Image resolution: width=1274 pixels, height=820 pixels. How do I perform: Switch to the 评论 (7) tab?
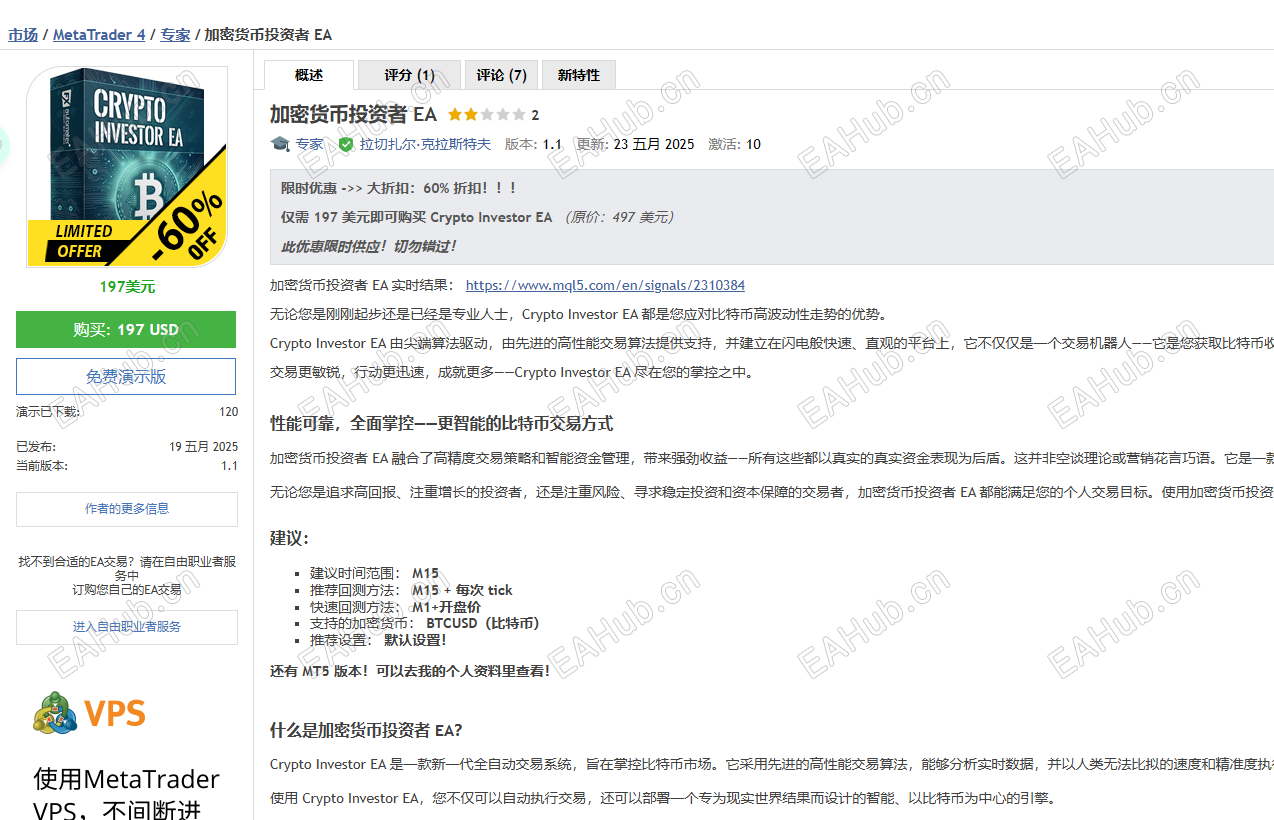click(501, 75)
